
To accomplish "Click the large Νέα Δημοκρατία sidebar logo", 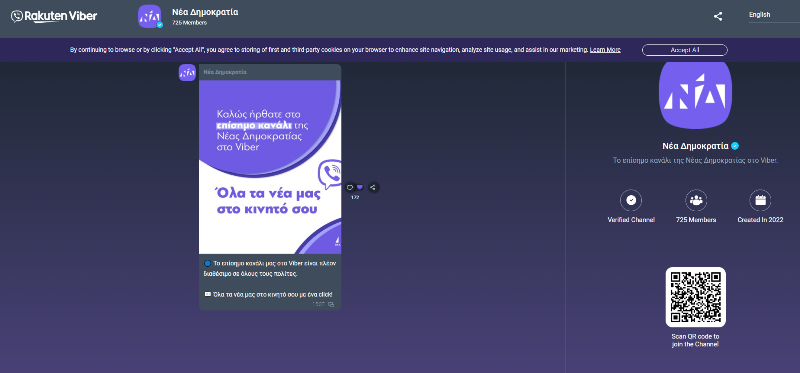I will [x=695, y=95].
